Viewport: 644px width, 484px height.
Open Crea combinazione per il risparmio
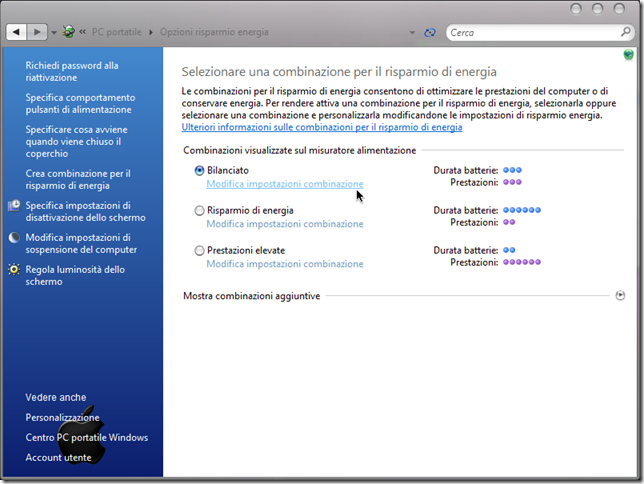click(78, 180)
